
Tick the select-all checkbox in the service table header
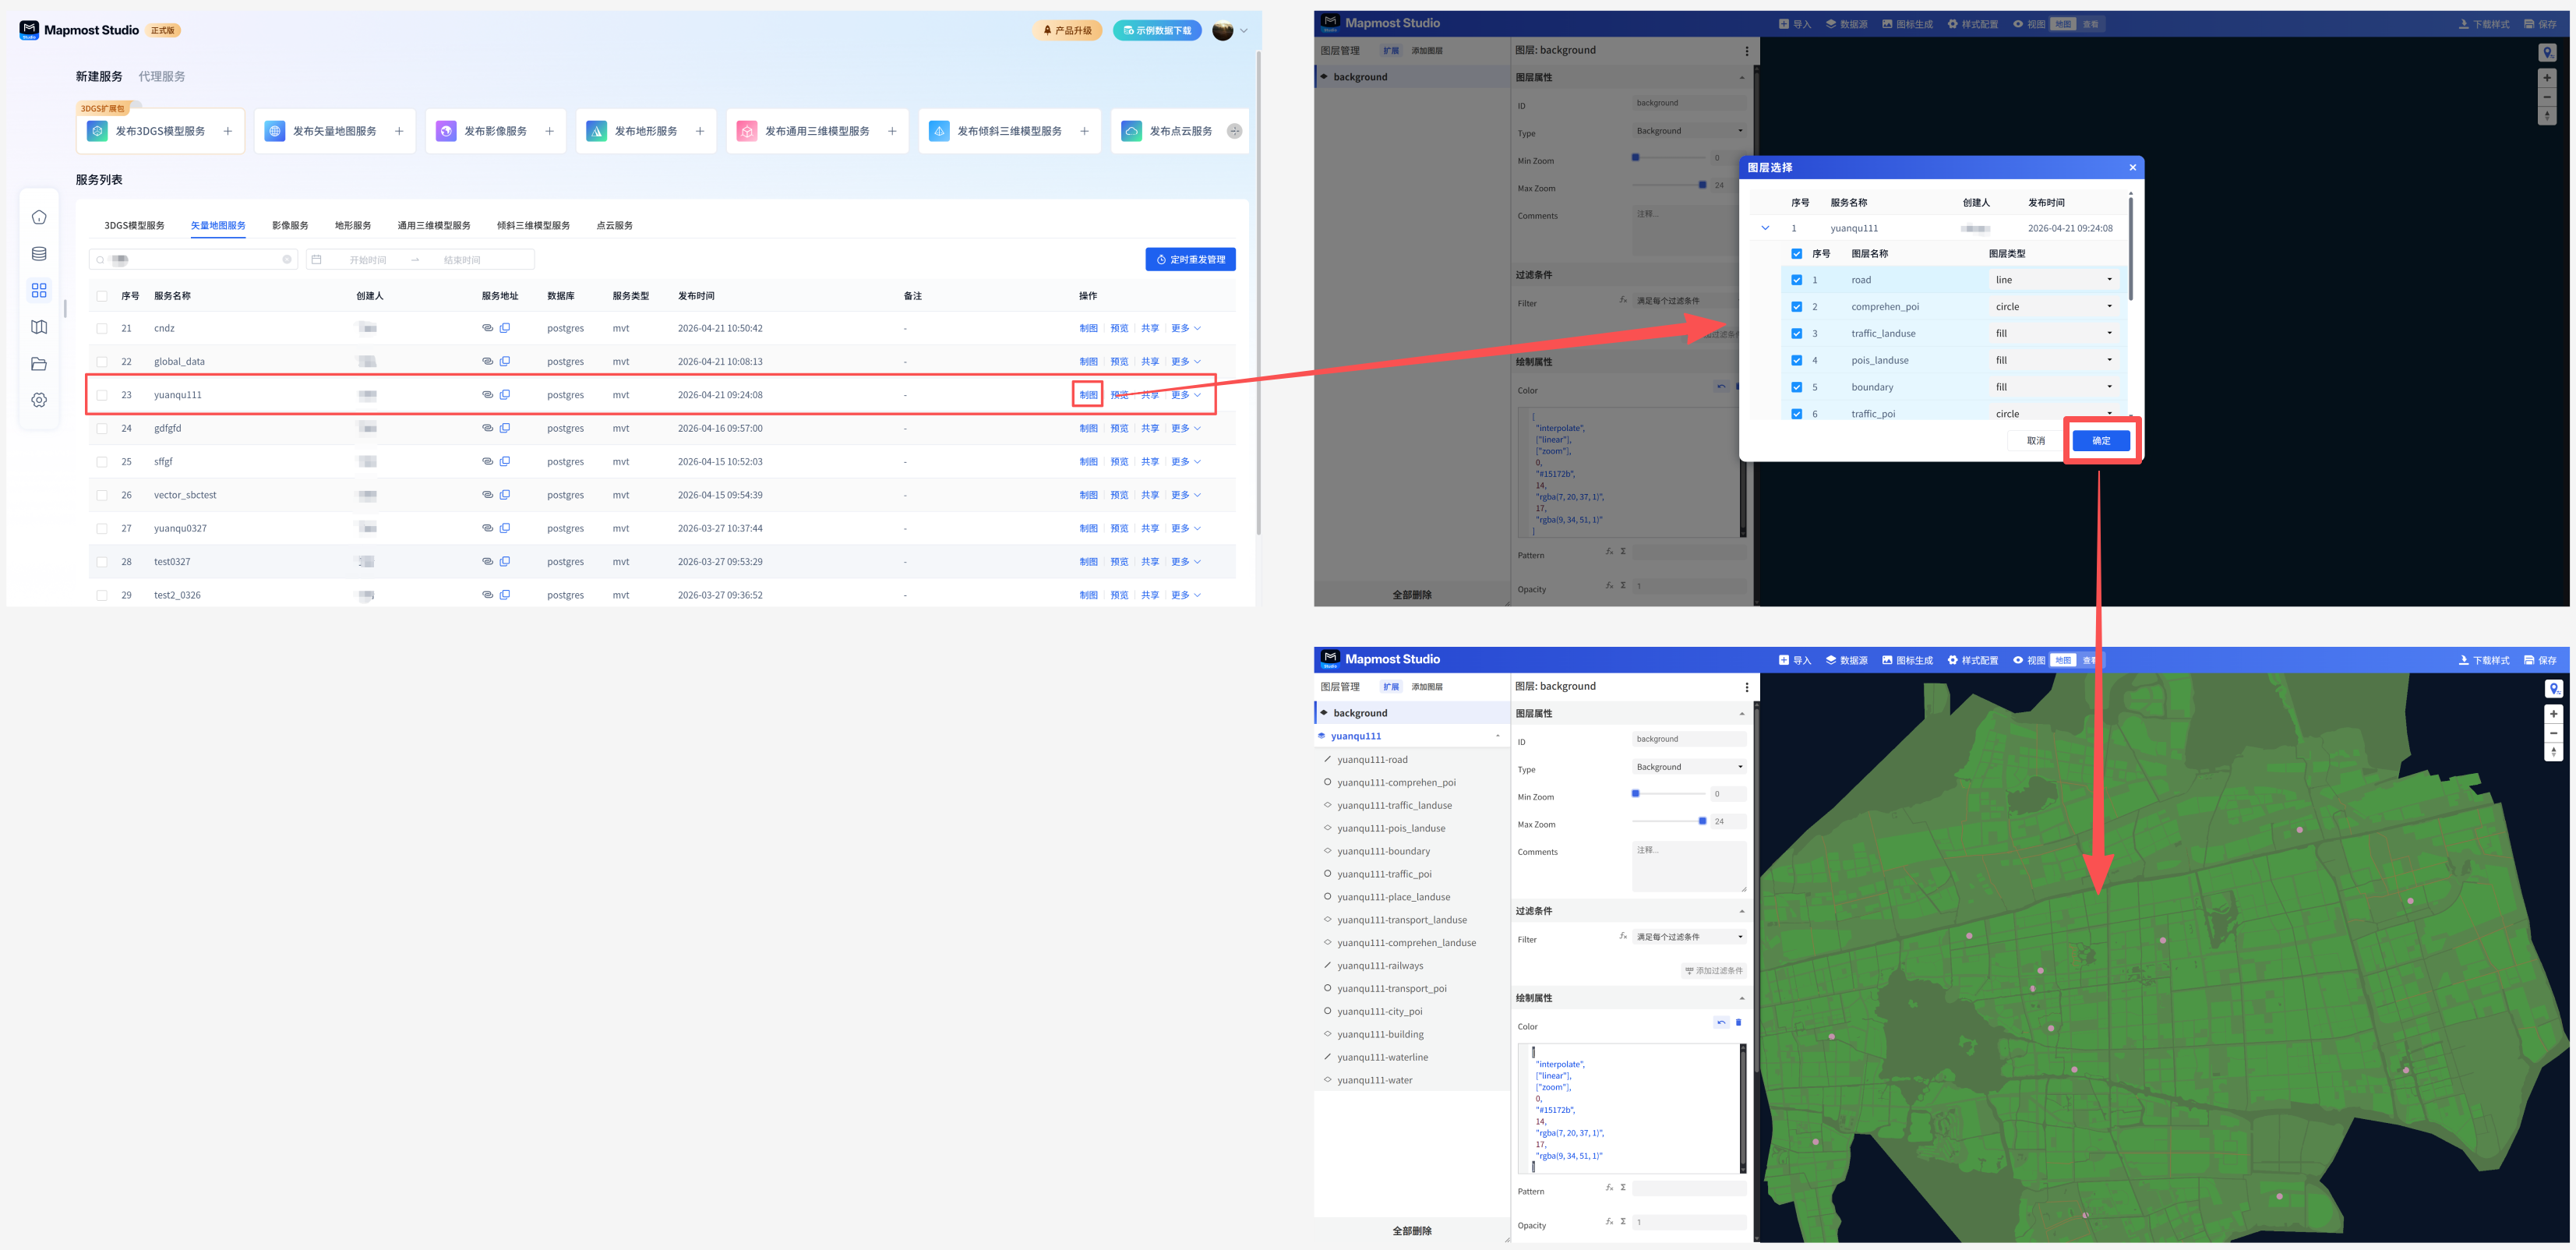pos(102,296)
